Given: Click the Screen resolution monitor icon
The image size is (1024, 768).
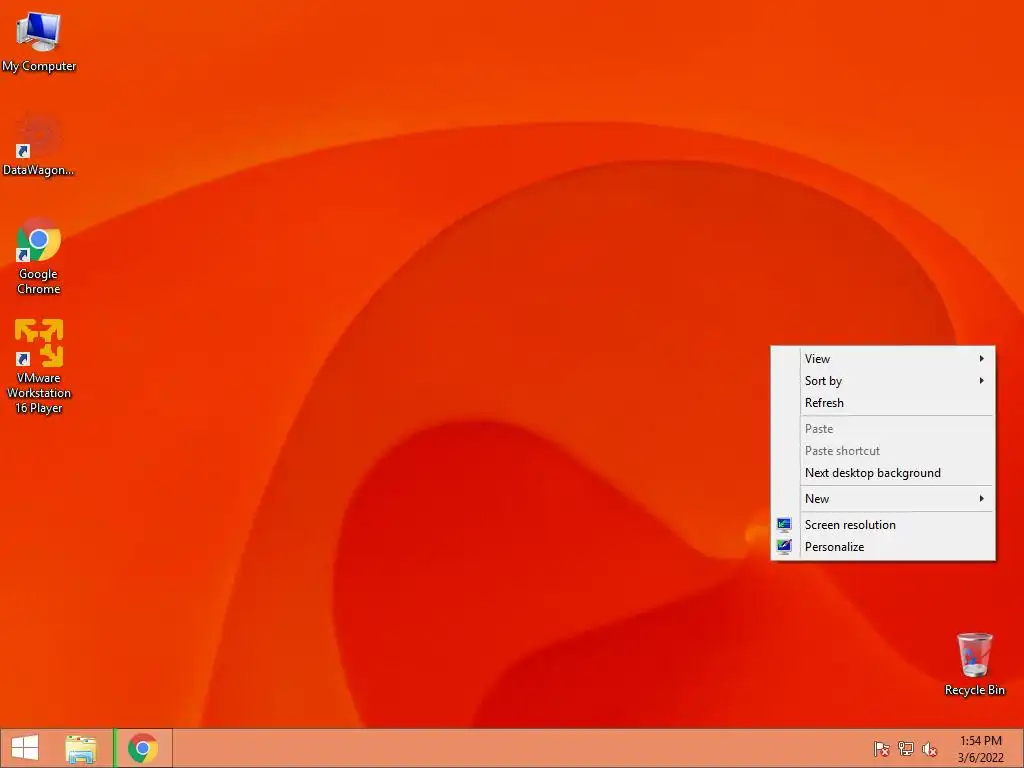Looking at the screenshot, I should click(x=784, y=524).
